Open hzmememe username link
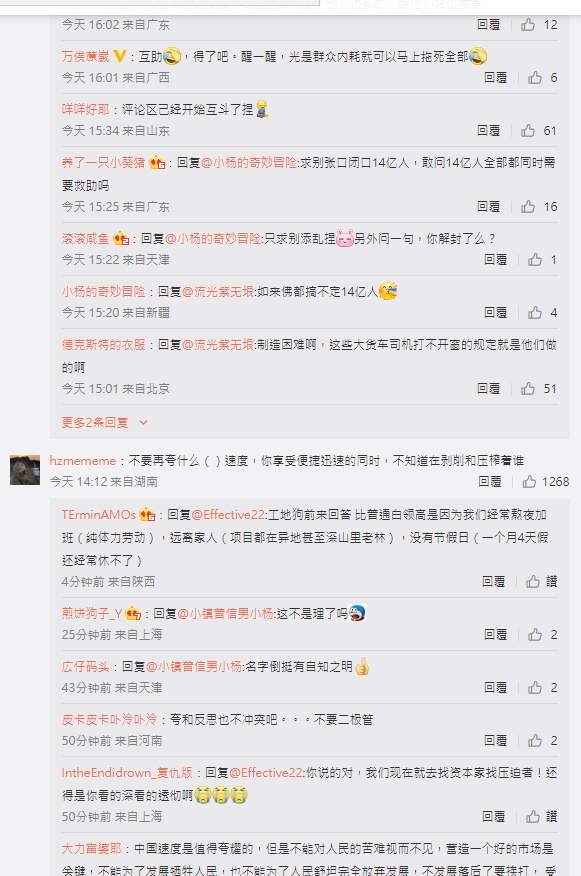 click(83, 461)
